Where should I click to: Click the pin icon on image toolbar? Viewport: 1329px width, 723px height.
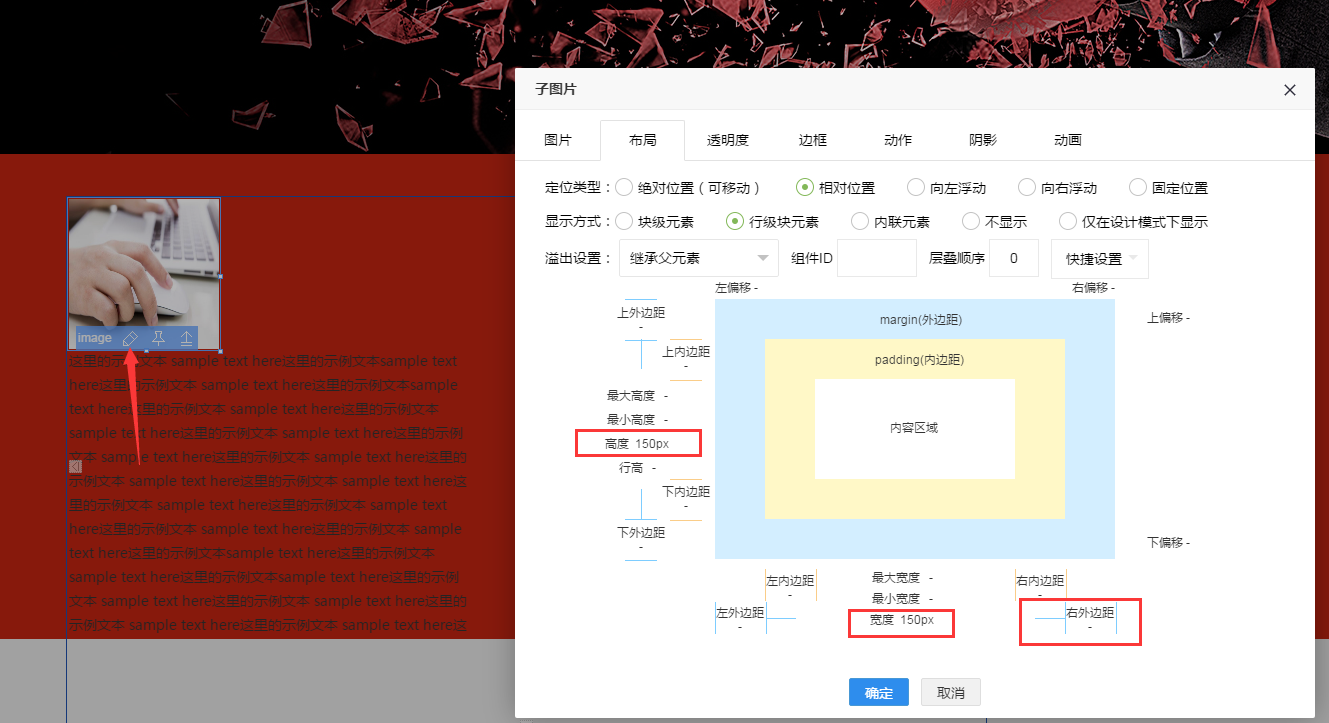point(158,339)
